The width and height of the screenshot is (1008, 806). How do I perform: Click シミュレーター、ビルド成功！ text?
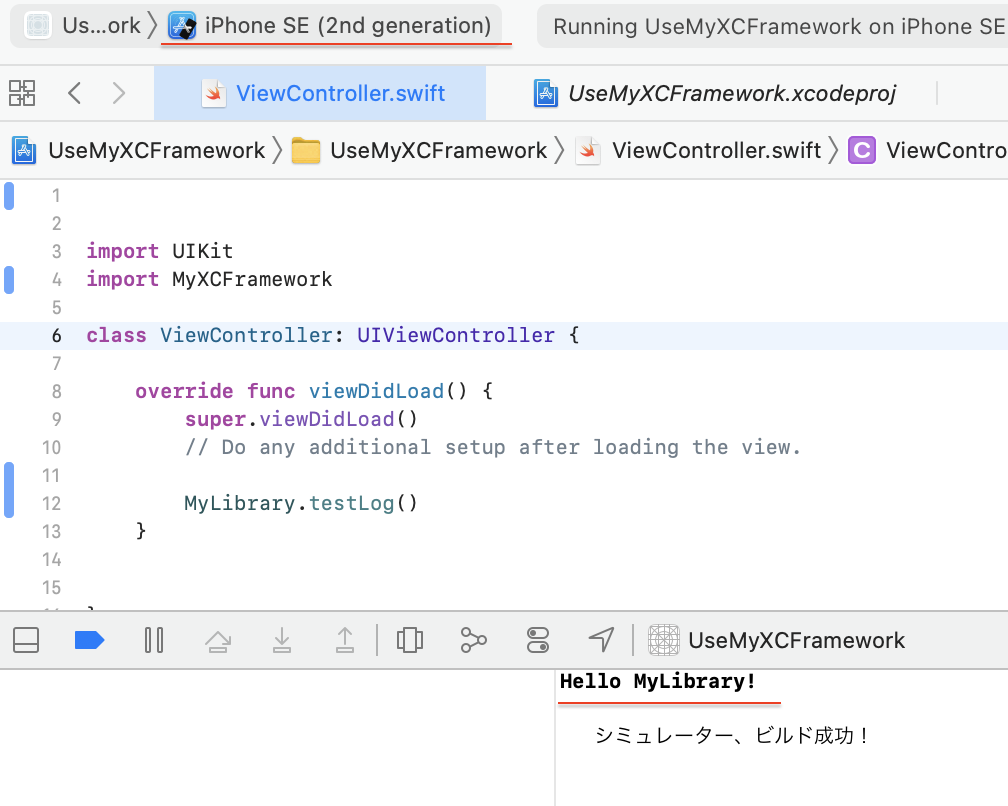coord(732,735)
